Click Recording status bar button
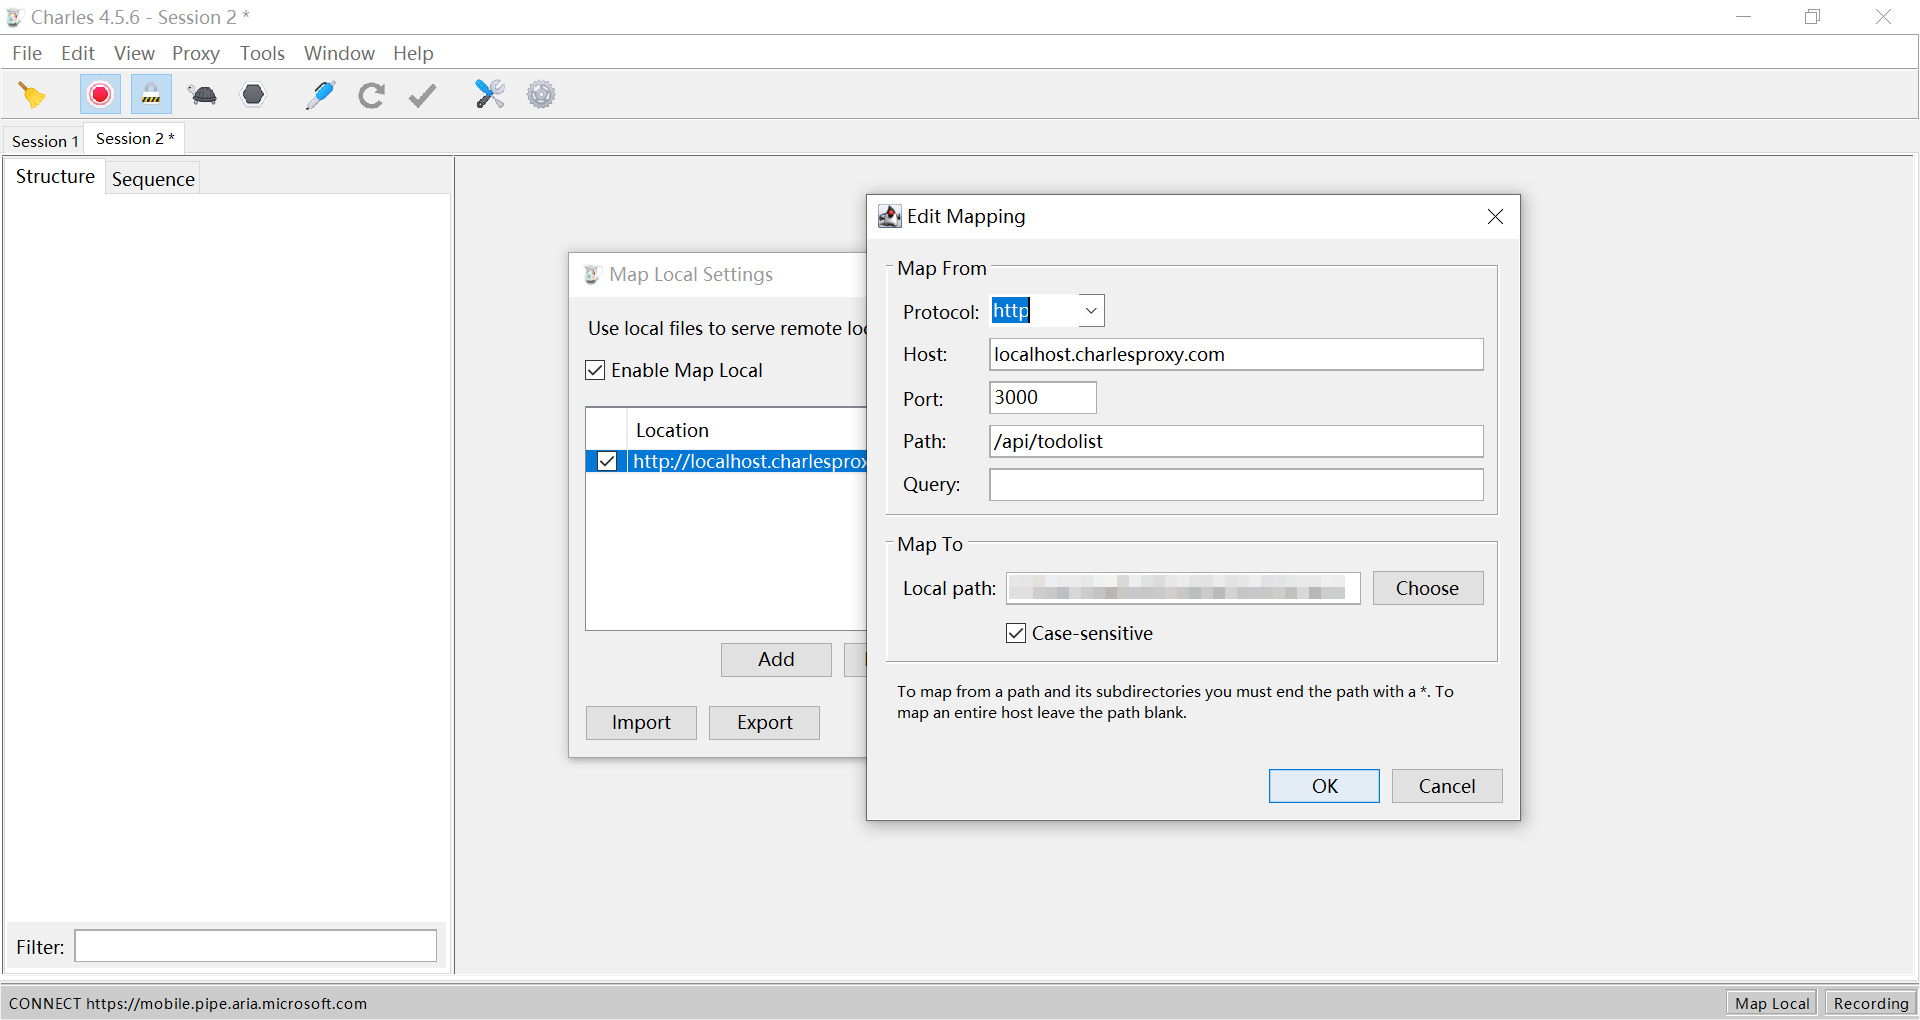1920x1020 pixels. click(1870, 1003)
